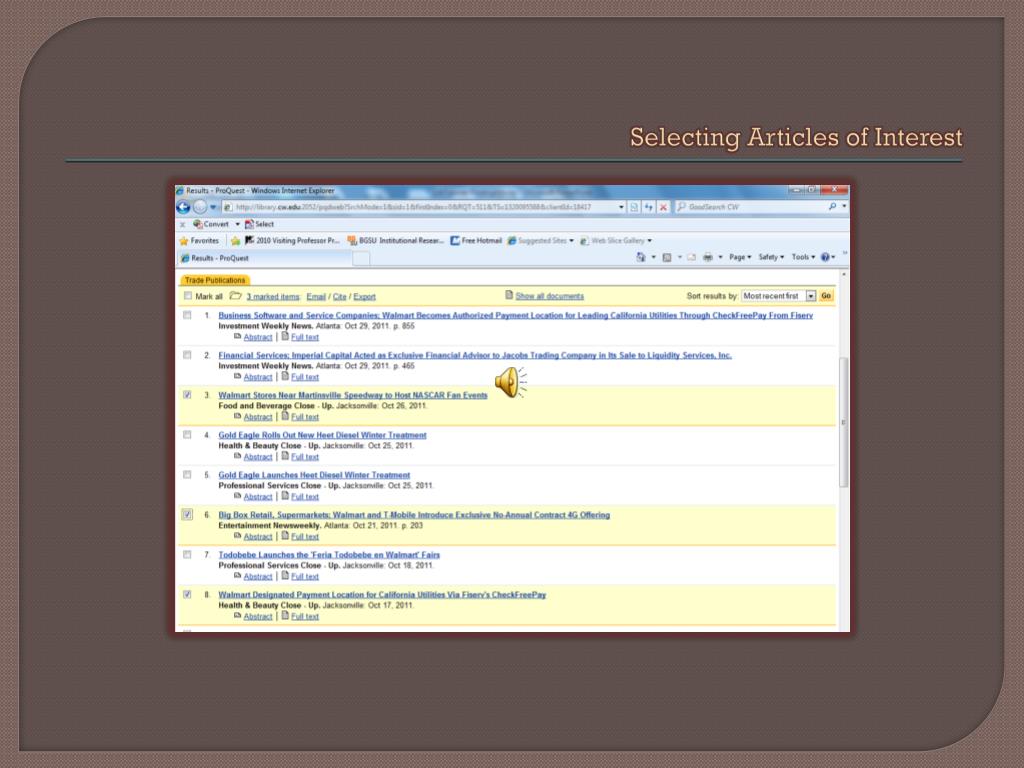This screenshot has height=768, width=1024.
Task: Open the recent pages dropdown next to forward button
Action: 213,208
